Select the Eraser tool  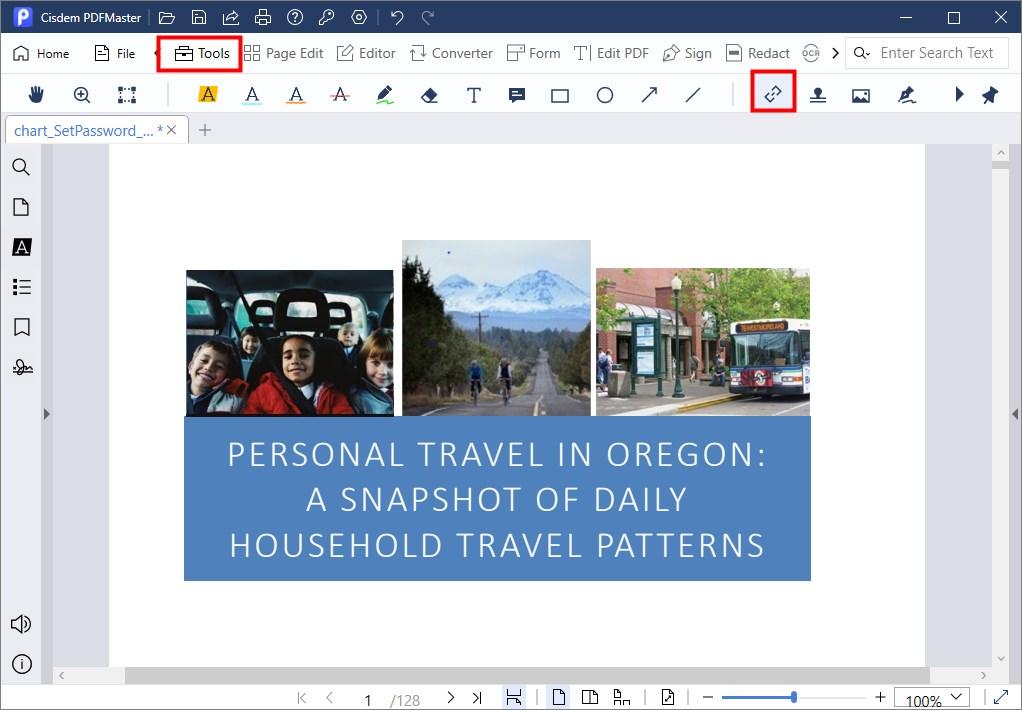429,95
